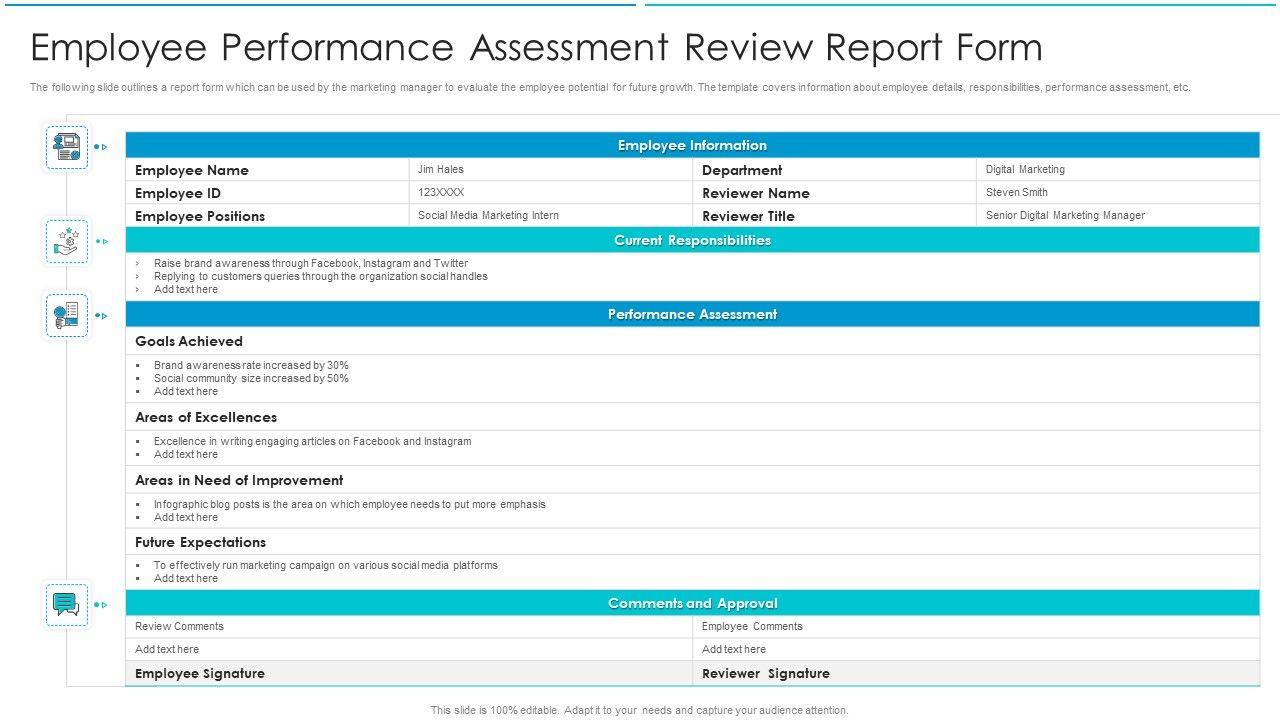Click the 'Review Comments' label
Viewport: 1280px width, 720px height.
179,626
